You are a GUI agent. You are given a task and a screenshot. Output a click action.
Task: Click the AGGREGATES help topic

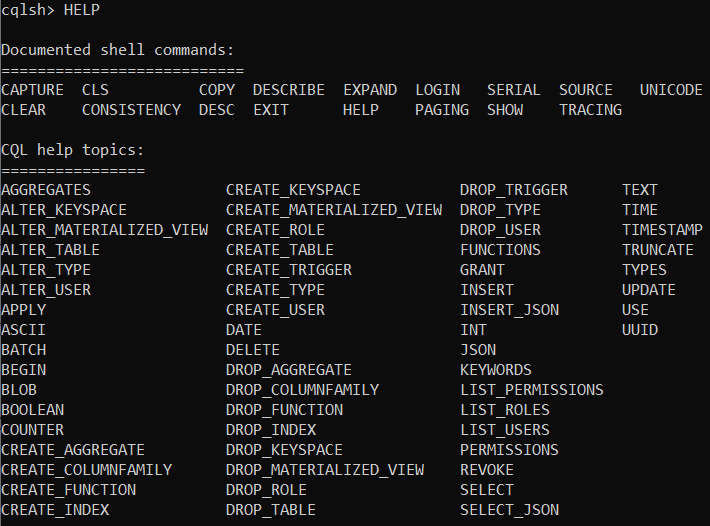[46, 190]
